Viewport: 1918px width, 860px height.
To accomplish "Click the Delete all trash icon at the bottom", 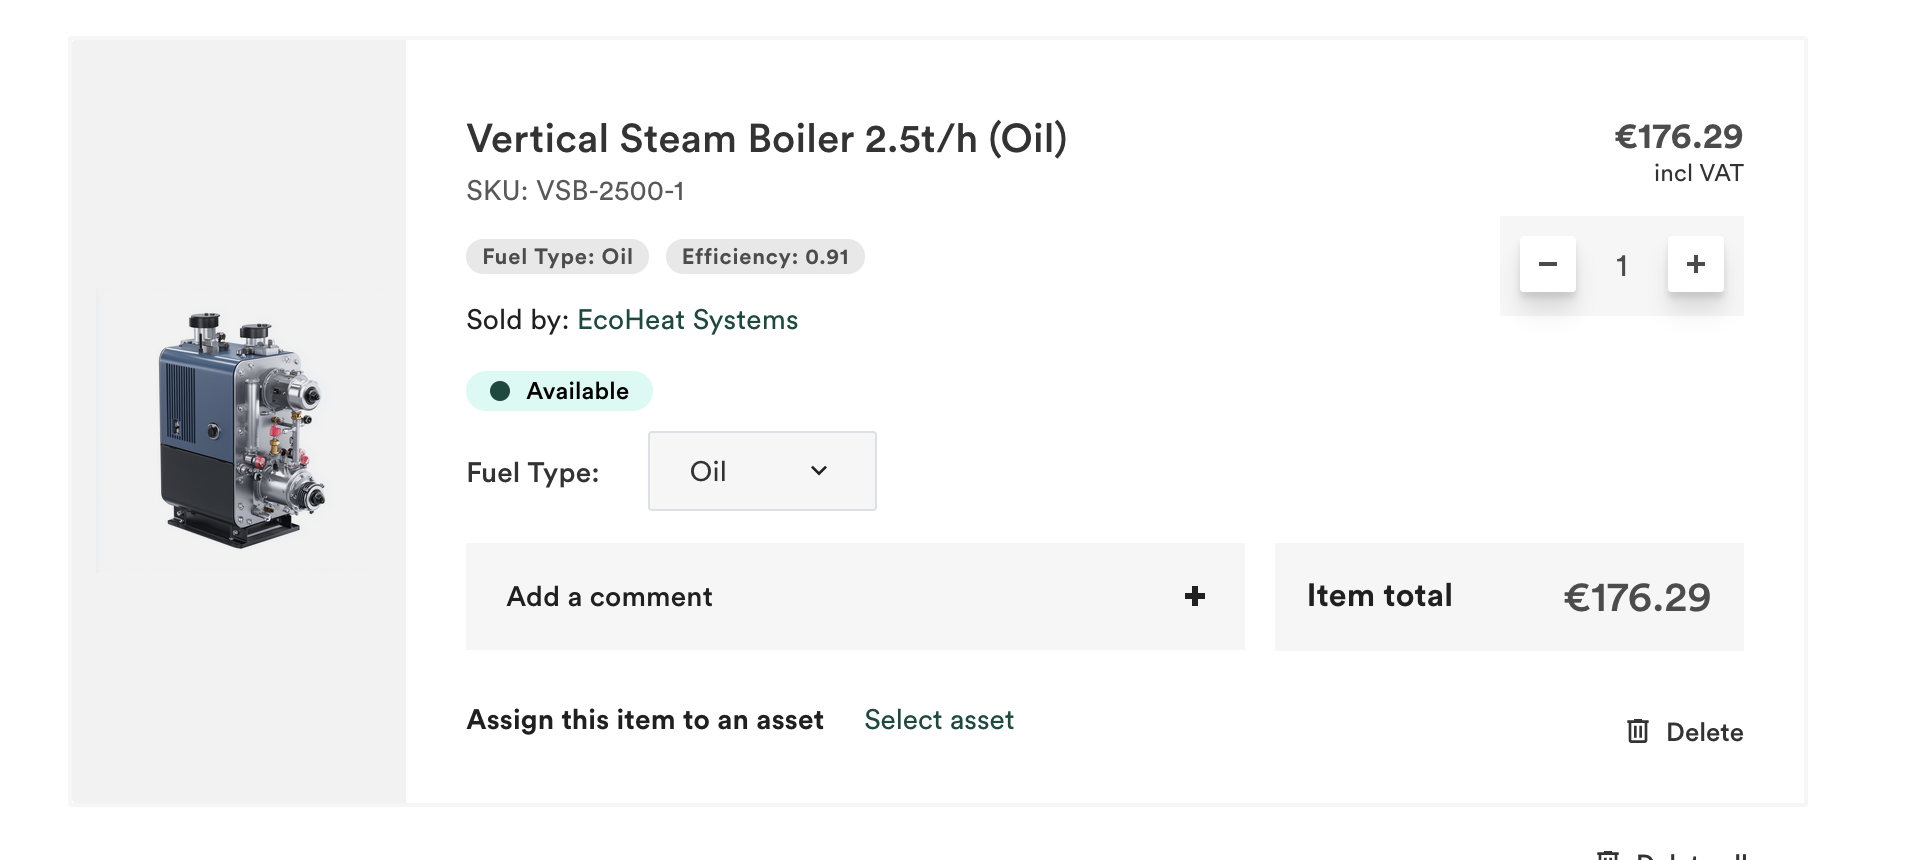I will [x=1608, y=855].
